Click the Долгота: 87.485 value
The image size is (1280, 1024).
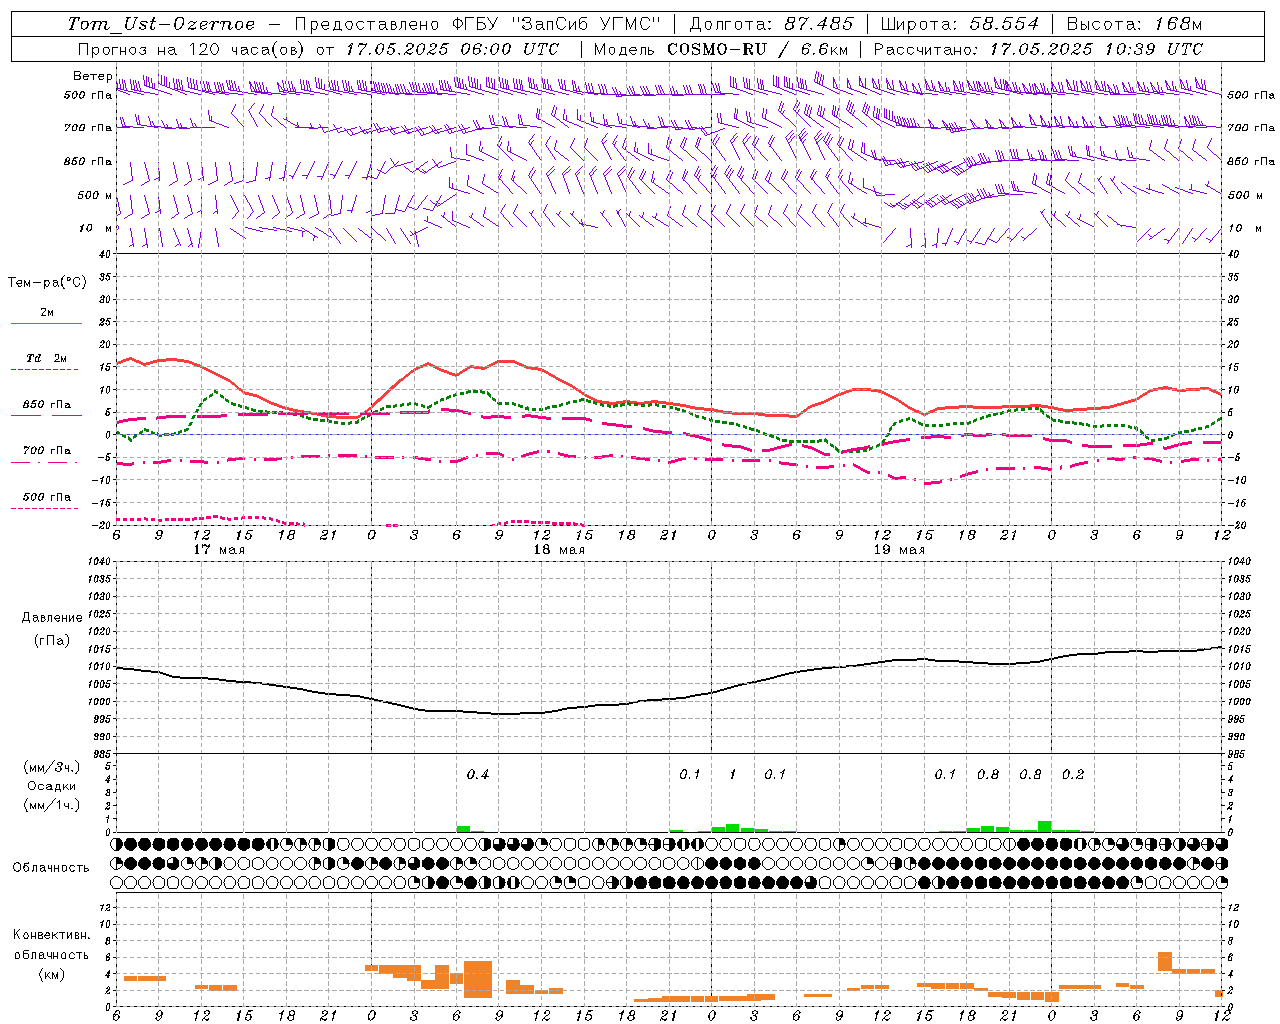coord(772,24)
